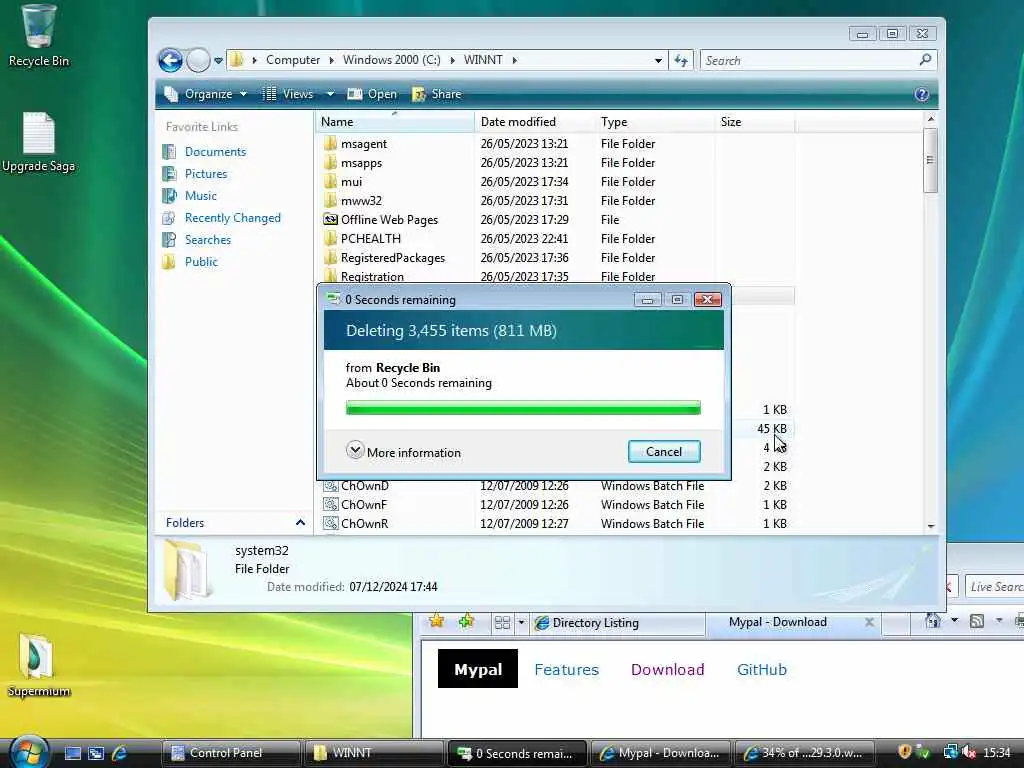This screenshot has height=768, width=1024.
Task: Go back in the WINNT Explorer window
Action: pyautogui.click(x=170, y=61)
